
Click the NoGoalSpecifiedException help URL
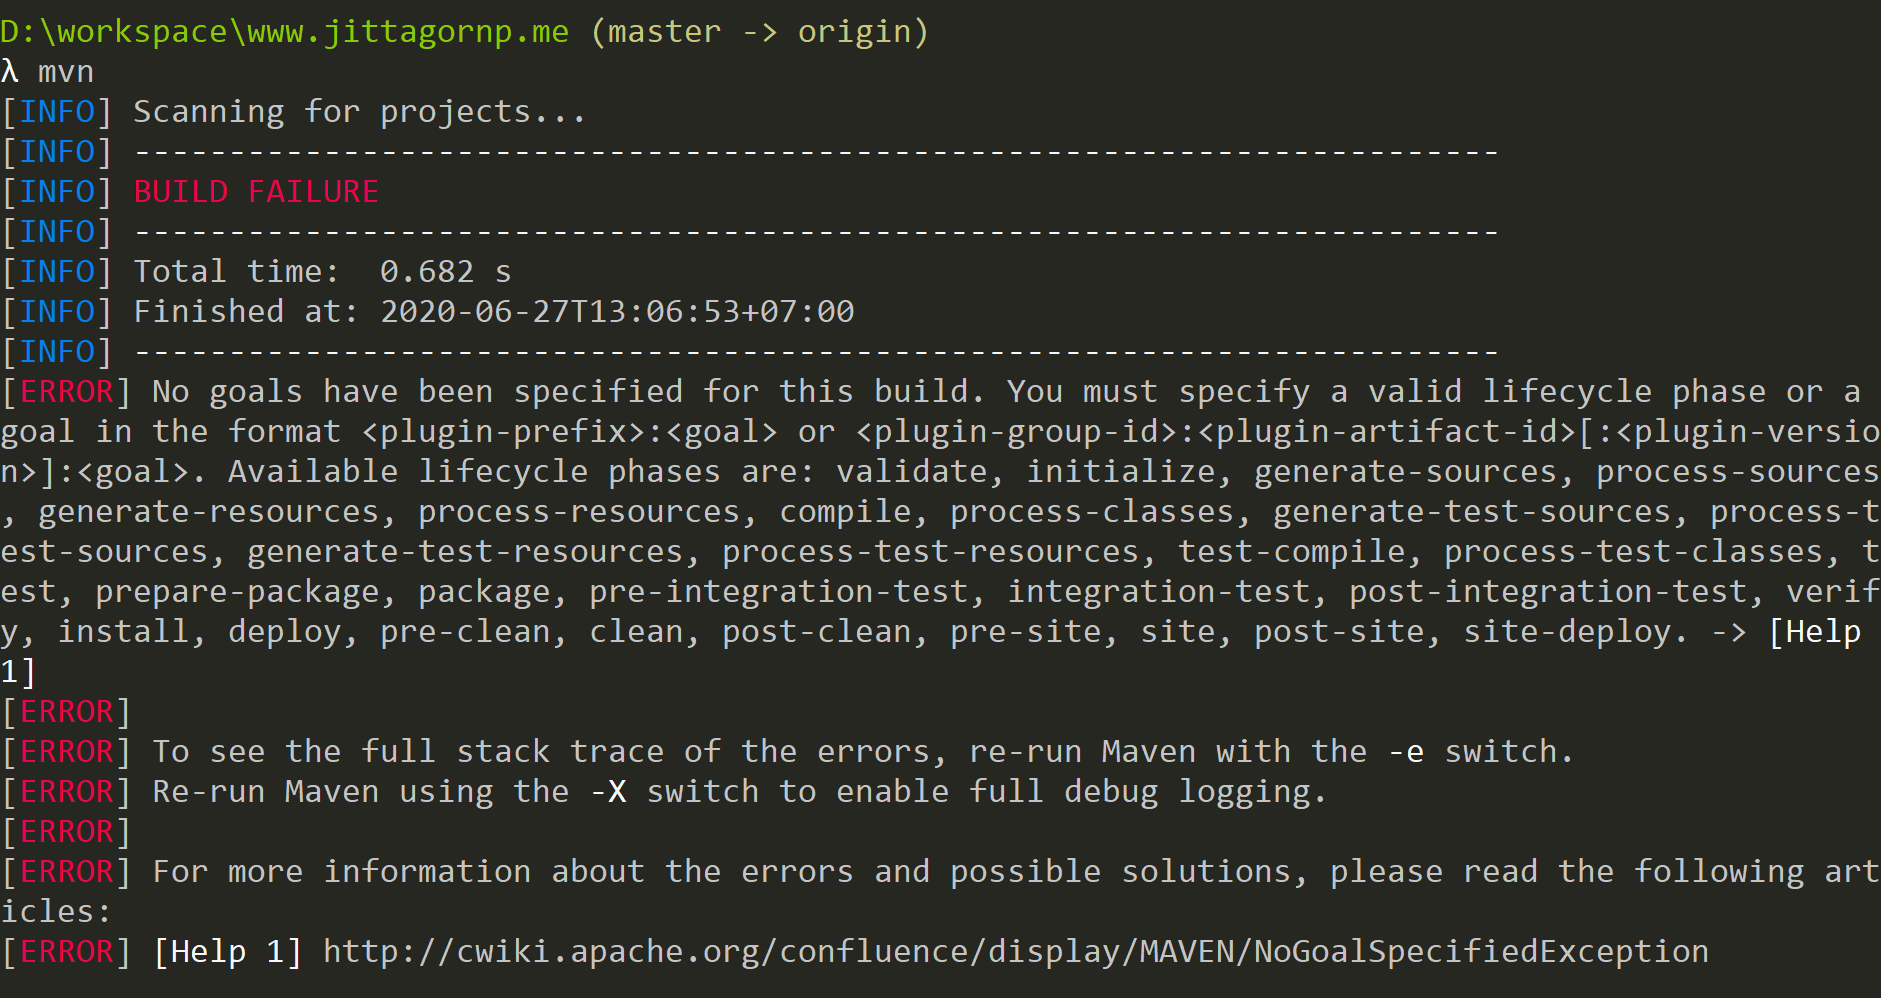pyautogui.click(x=1016, y=951)
